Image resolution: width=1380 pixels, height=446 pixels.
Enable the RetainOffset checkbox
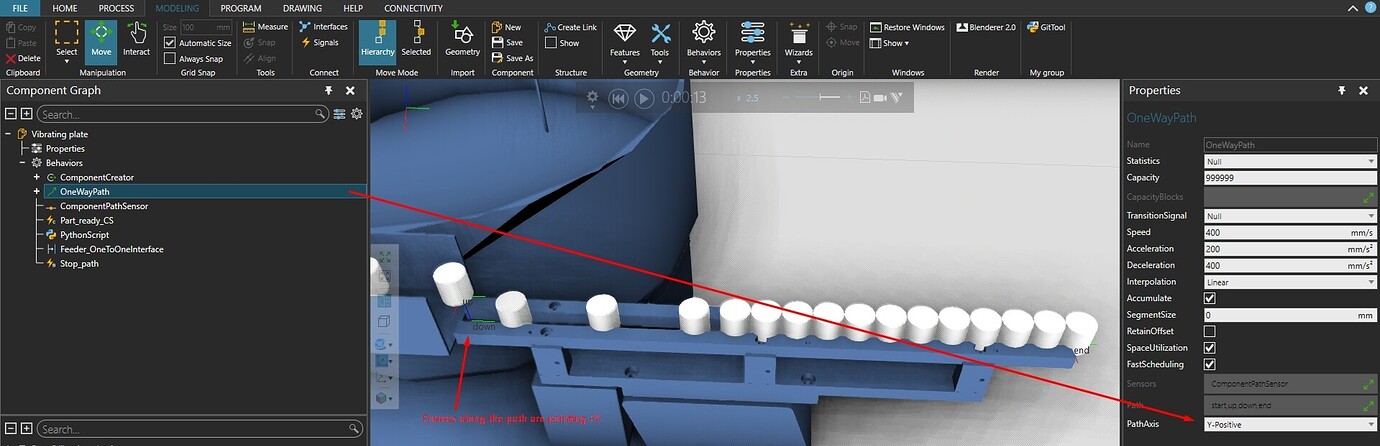coord(1210,331)
